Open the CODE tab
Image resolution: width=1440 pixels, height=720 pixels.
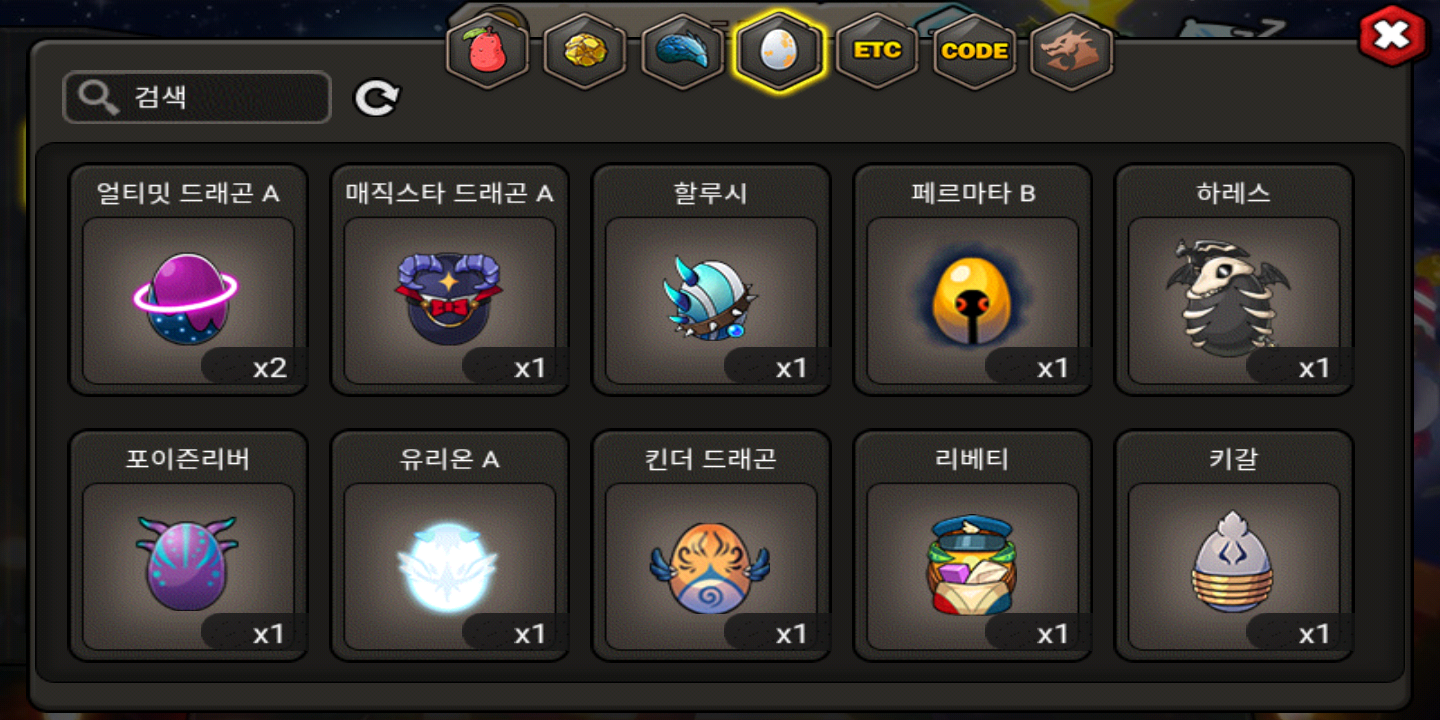pos(974,51)
